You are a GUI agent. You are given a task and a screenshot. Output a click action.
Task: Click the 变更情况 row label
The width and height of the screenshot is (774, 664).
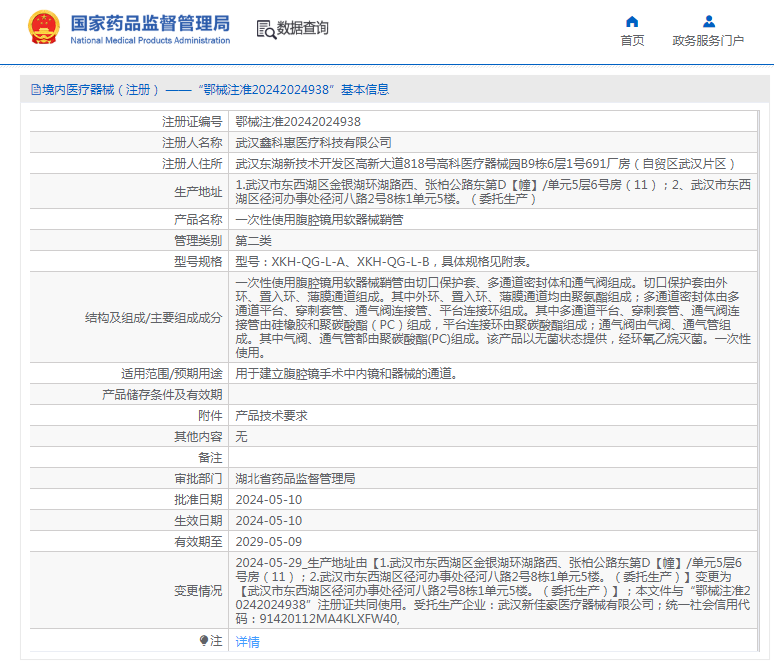(198, 590)
